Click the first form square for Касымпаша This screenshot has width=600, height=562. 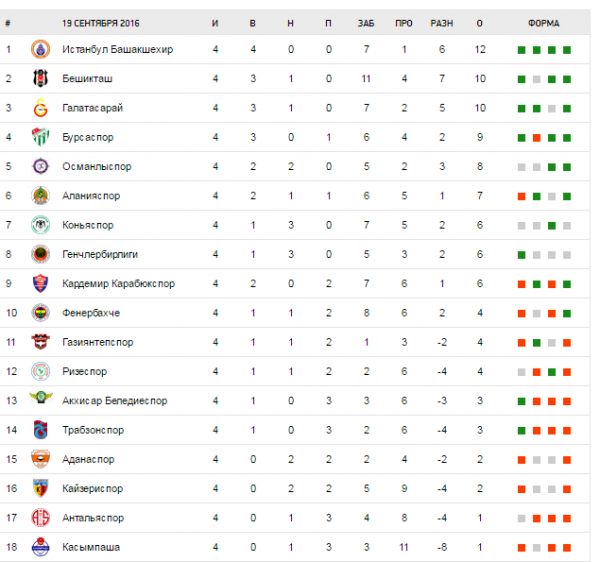[x=521, y=548]
